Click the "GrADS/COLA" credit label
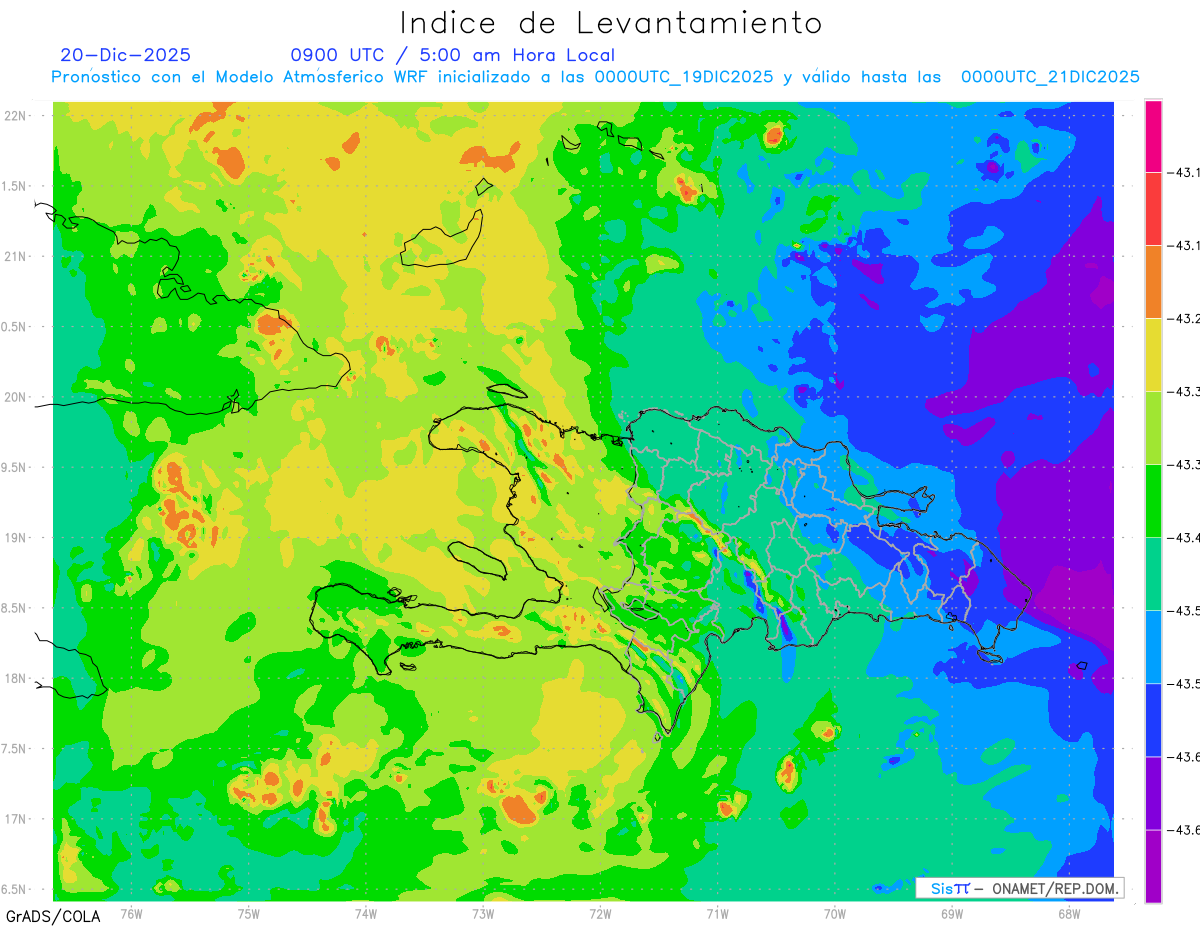This screenshot has width=1200, height=927. (53, 916)
